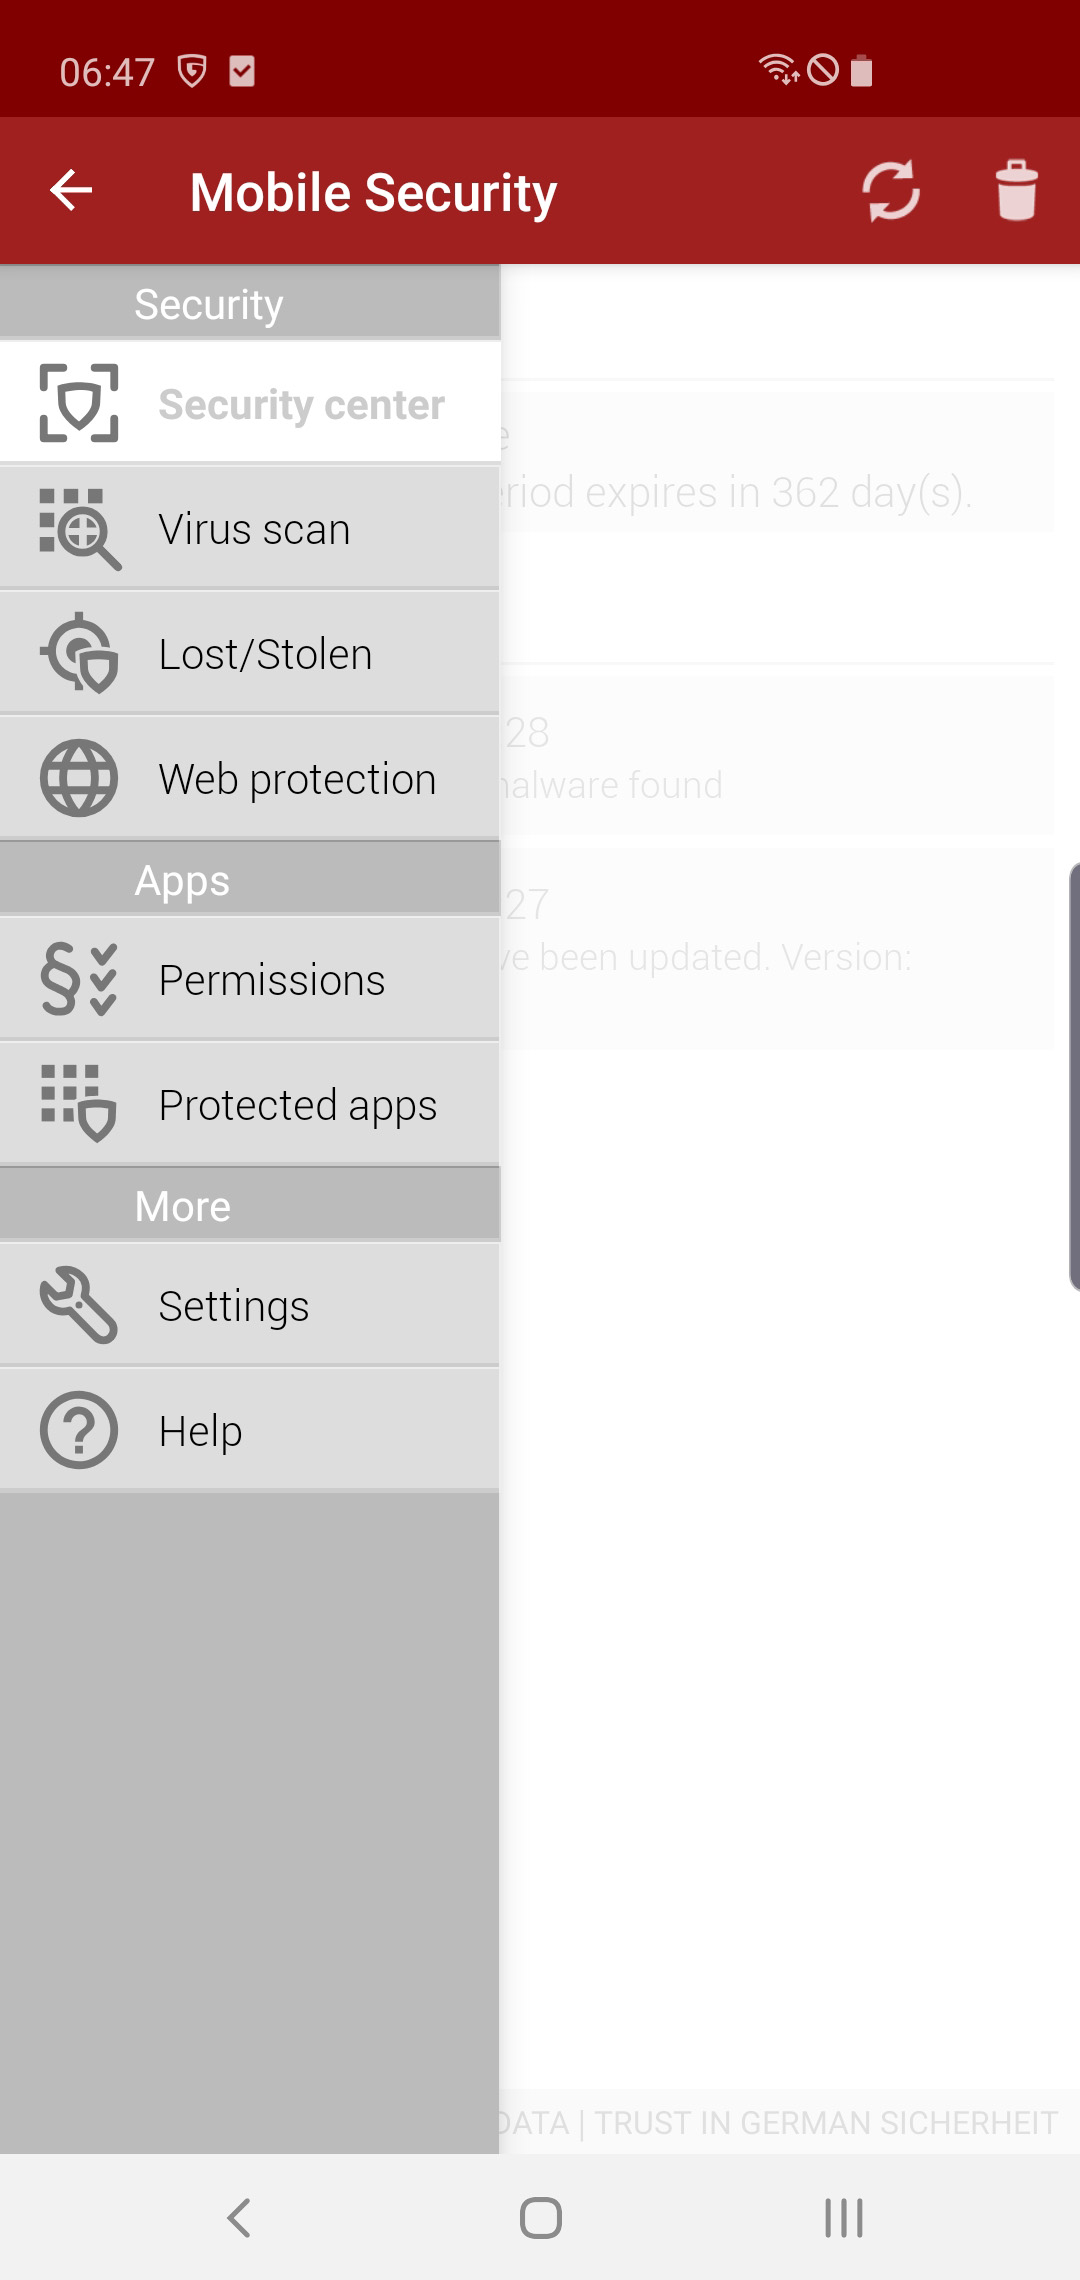Tap the Android back navigation chevron
This screenshot has height=2280, width=1080.
(238, 2217)
